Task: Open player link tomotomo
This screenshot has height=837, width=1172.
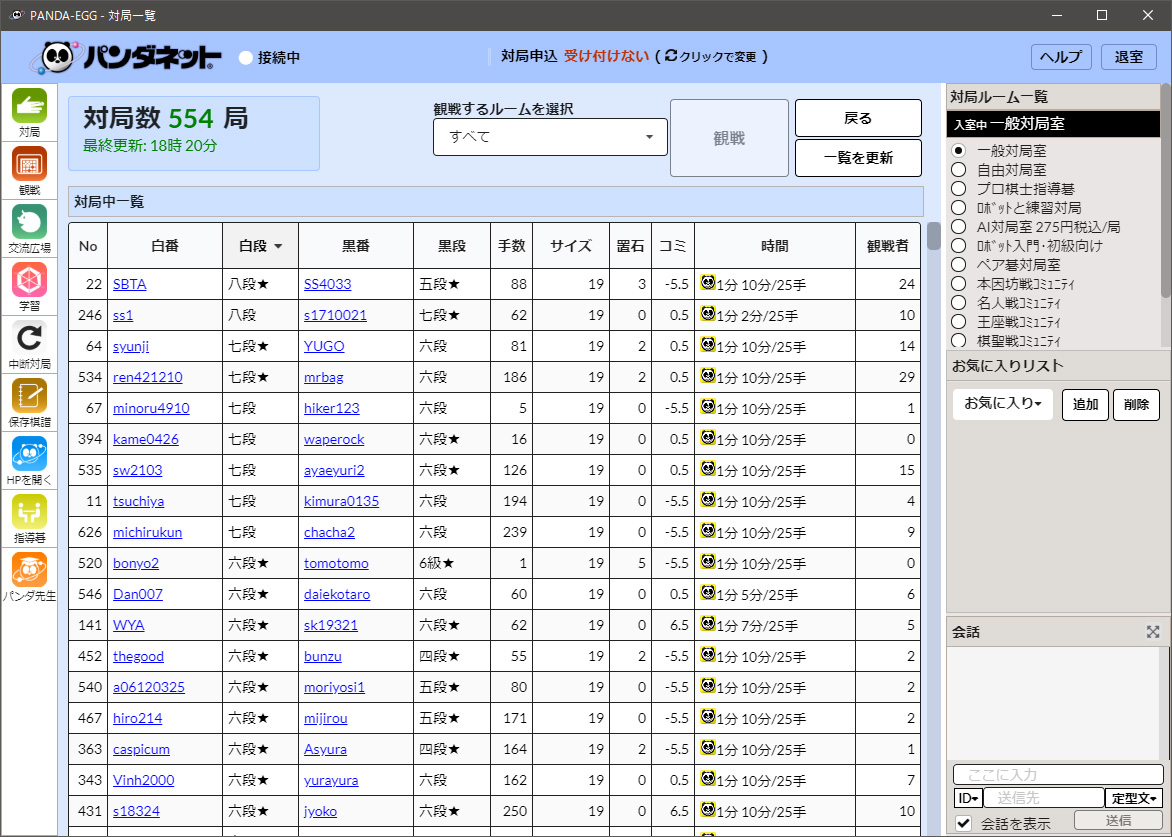Action: [x=336, y=563]
